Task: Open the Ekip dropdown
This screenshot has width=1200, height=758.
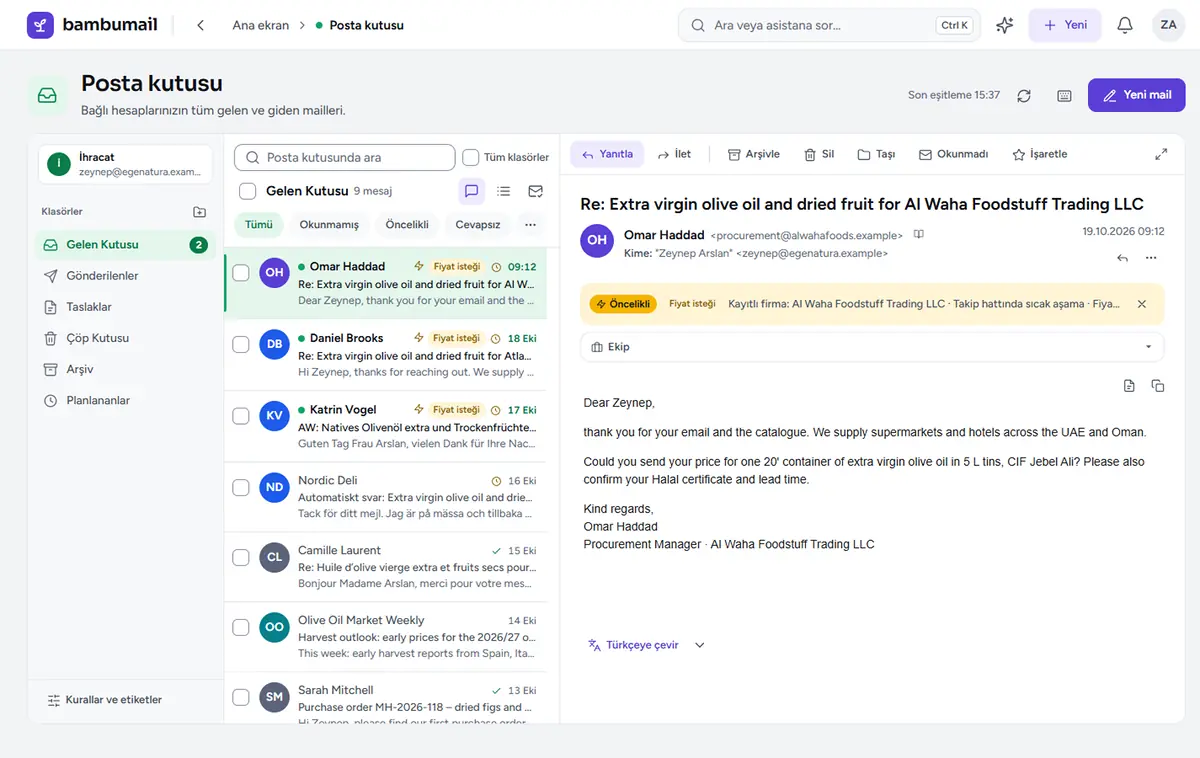Action: click(x=872, y=347)
